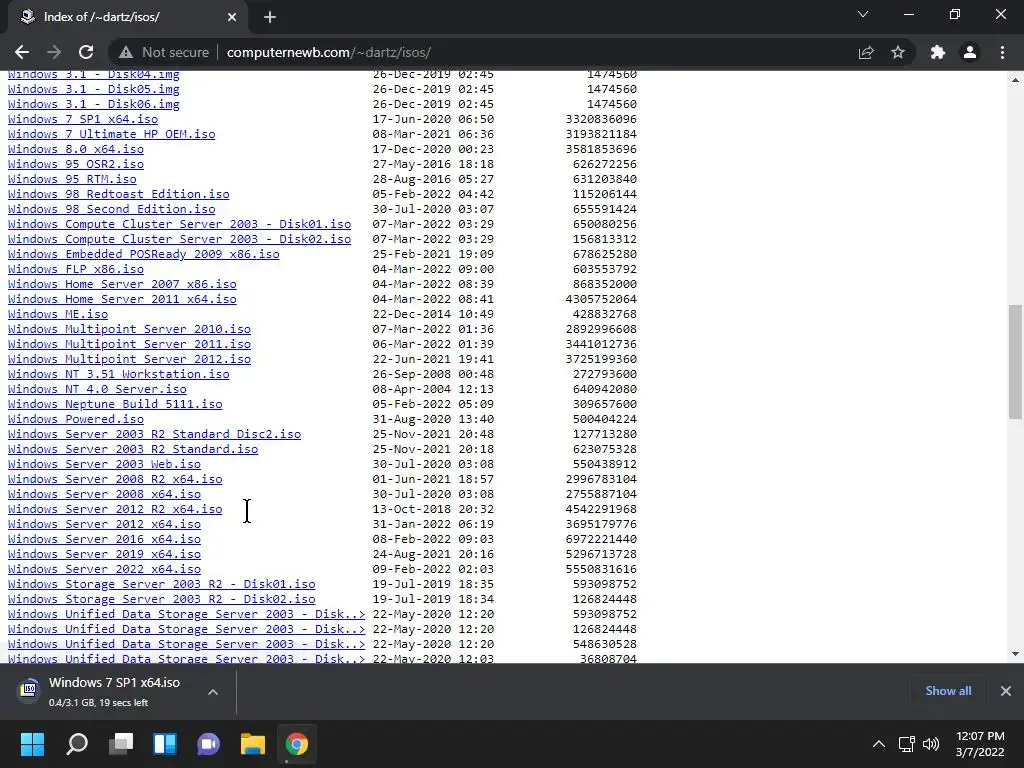1024x768 pixels.
Task: Open Windows FLP x86.iso link
Action: pos(76,269)
